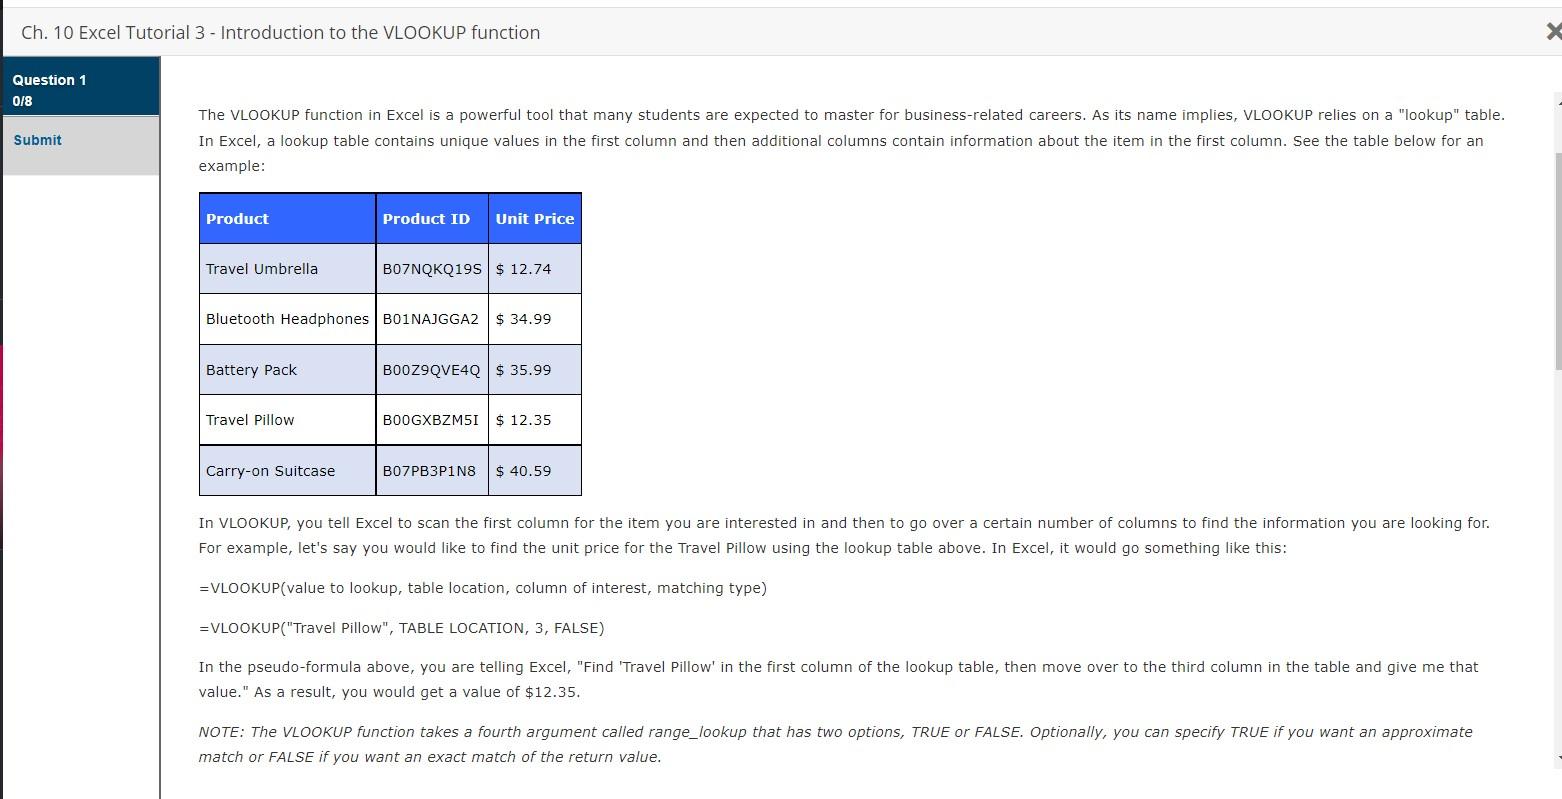1562x799 pixels.
Task: Click the italic NOTE about range_lookup
Action: tap(835, 744)
